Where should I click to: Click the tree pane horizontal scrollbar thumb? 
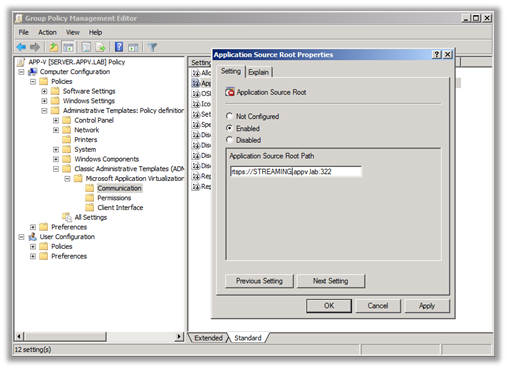point(65,336)
